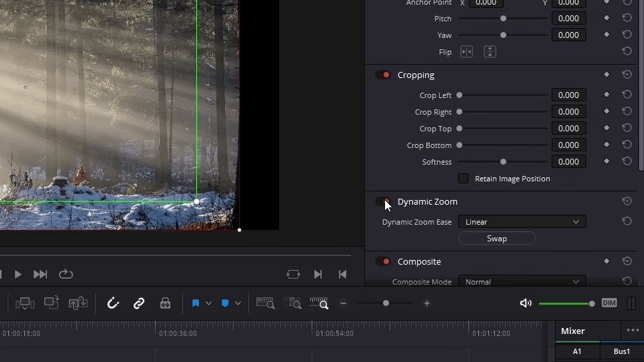The height and width of the screenshot is (362, 644).
Task: Open the Dynamic Zoom Ease dropdown
Action: pyautogui.click(x=522, y=222)
